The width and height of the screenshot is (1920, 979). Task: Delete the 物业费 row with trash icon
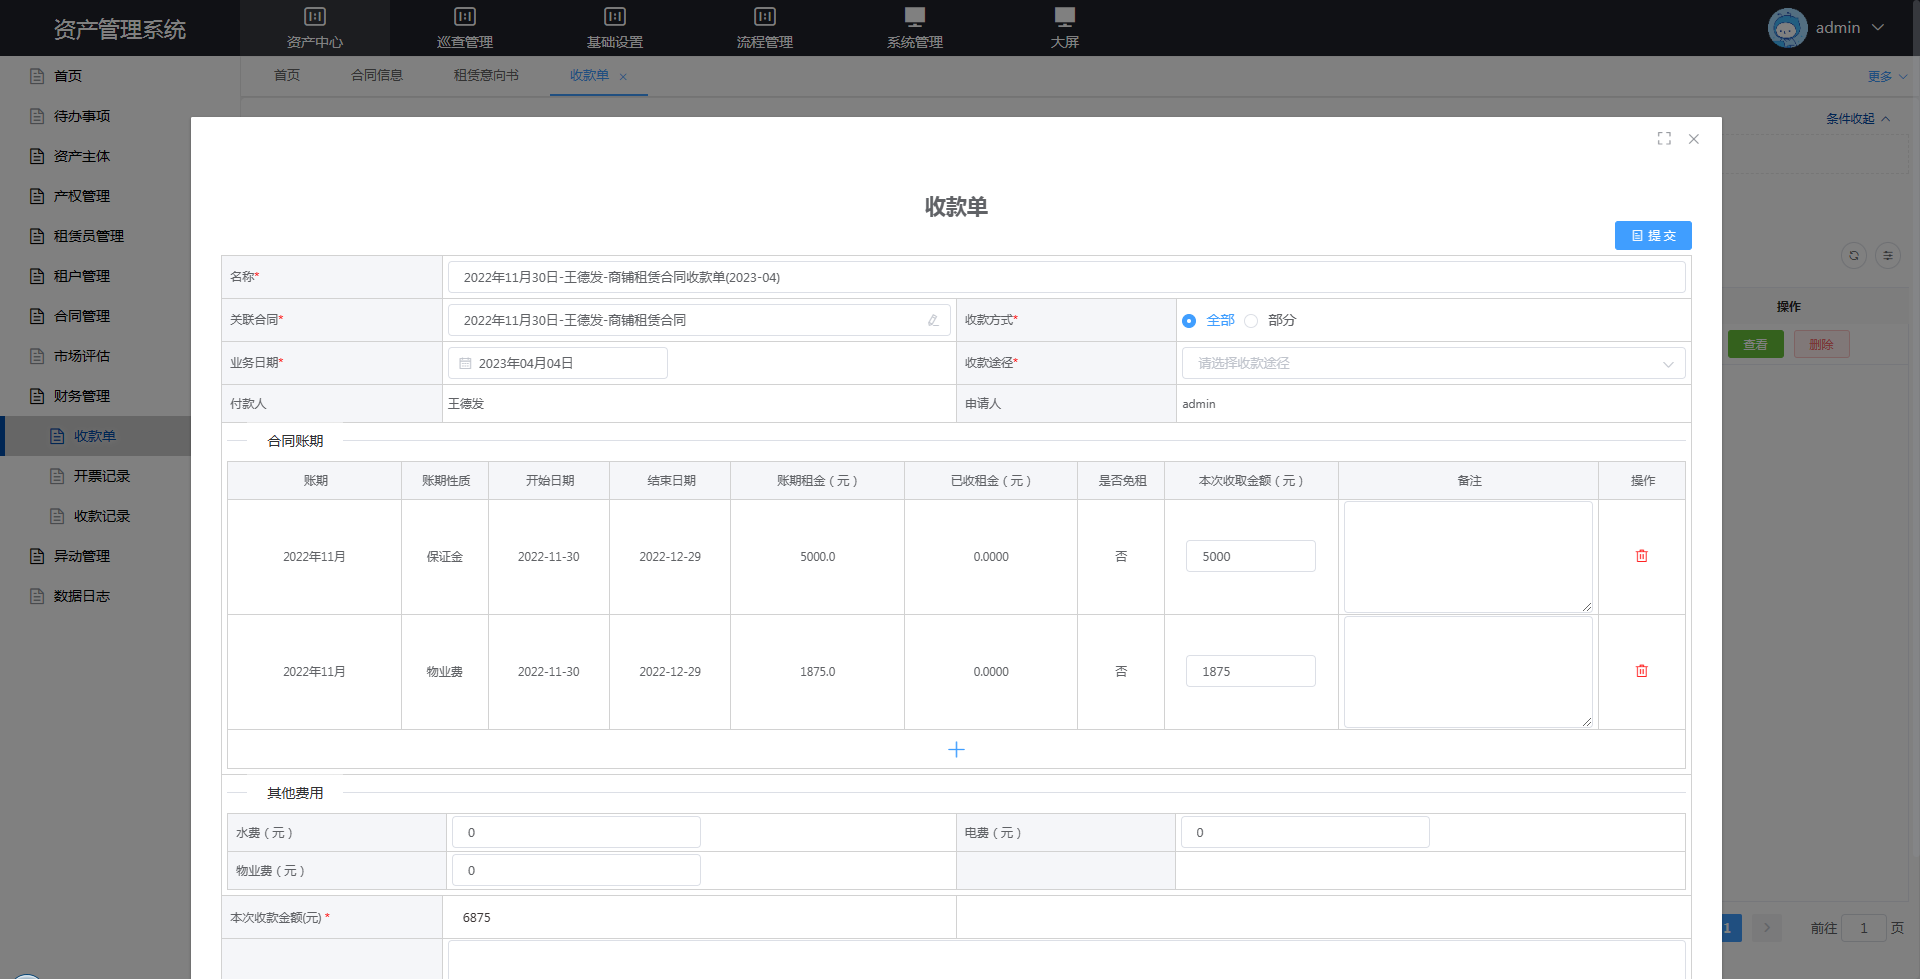click(x=1641, y=671)
